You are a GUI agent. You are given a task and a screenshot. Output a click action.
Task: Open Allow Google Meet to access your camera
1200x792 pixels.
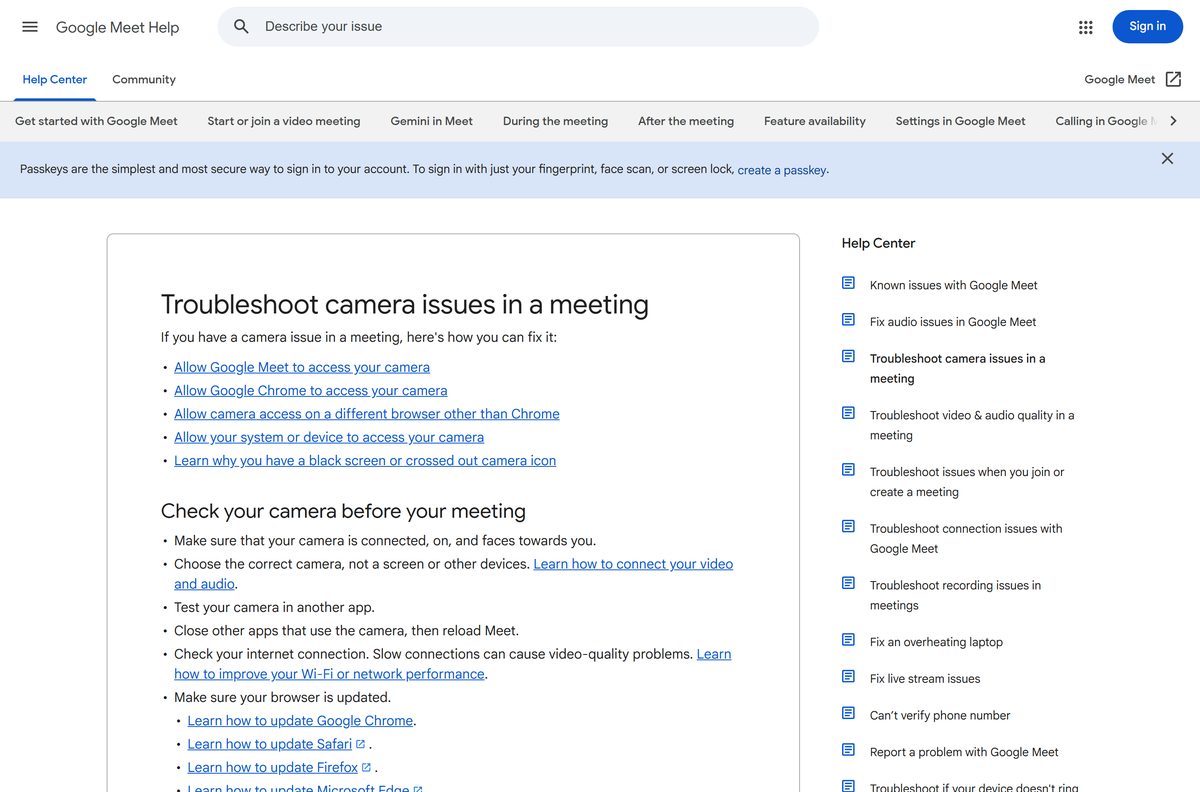click(x=302, y=367)
